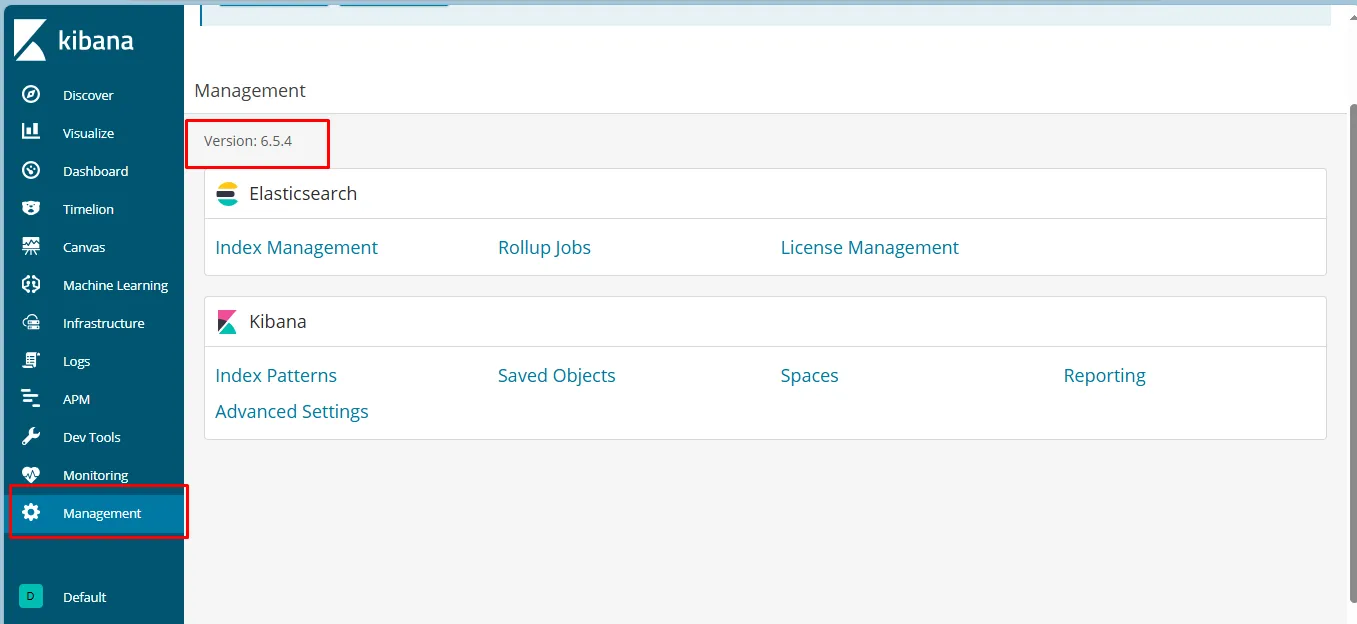Open Infrastructure from the sidebar
This screenshot has height=624, width=1357.
103,323
